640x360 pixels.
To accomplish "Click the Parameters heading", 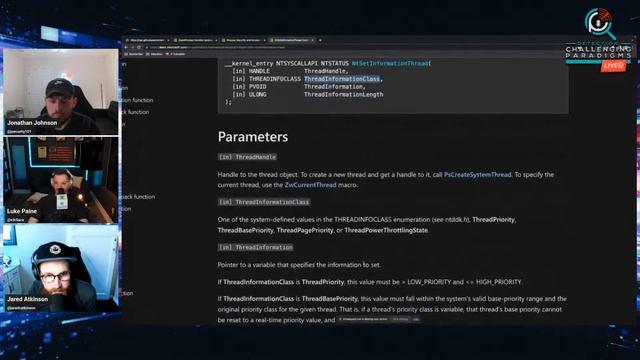I will [253, 137].
